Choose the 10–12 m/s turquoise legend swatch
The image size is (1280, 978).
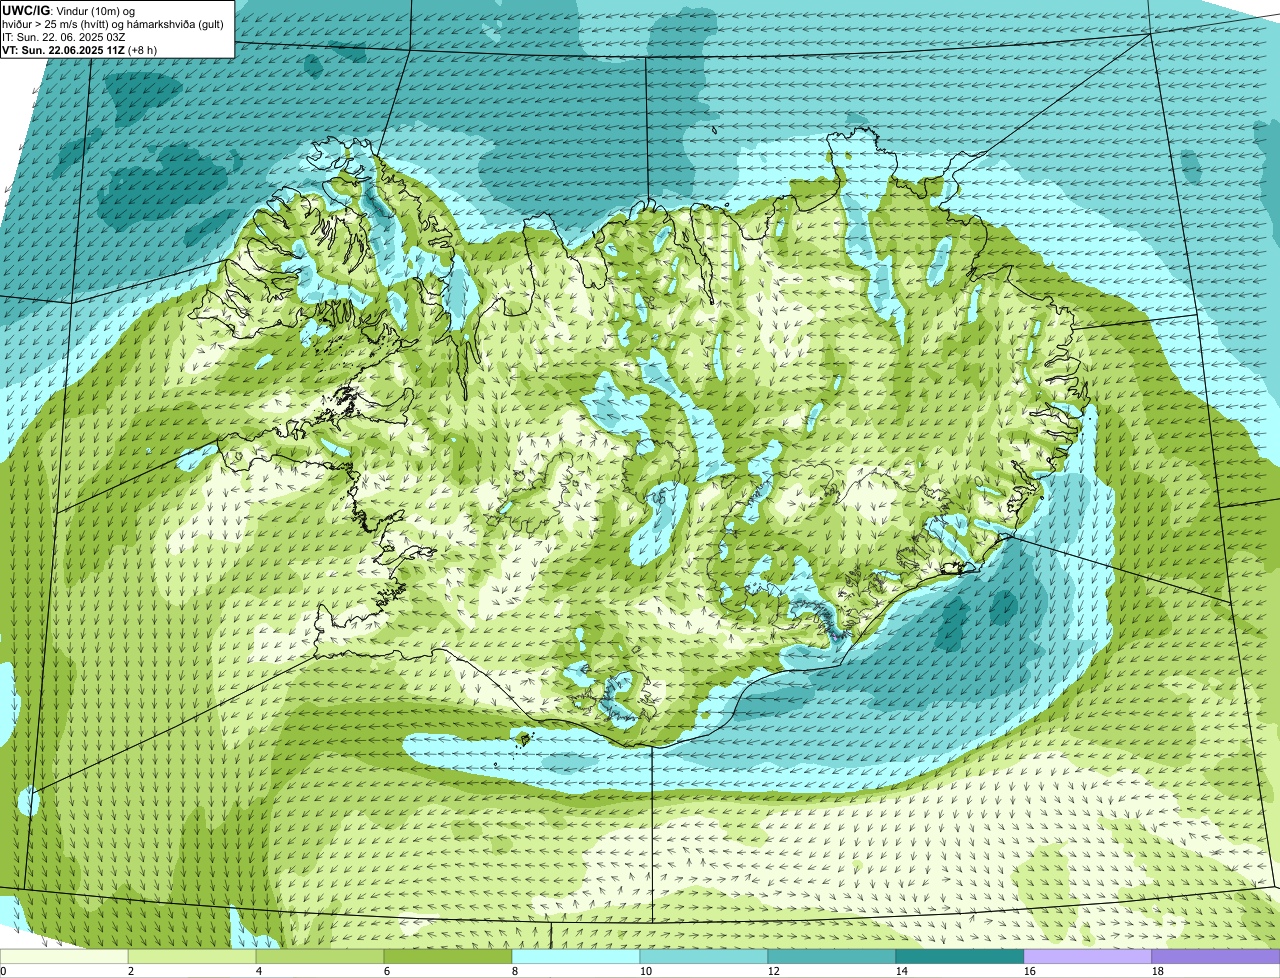click(x=704, y=956)
